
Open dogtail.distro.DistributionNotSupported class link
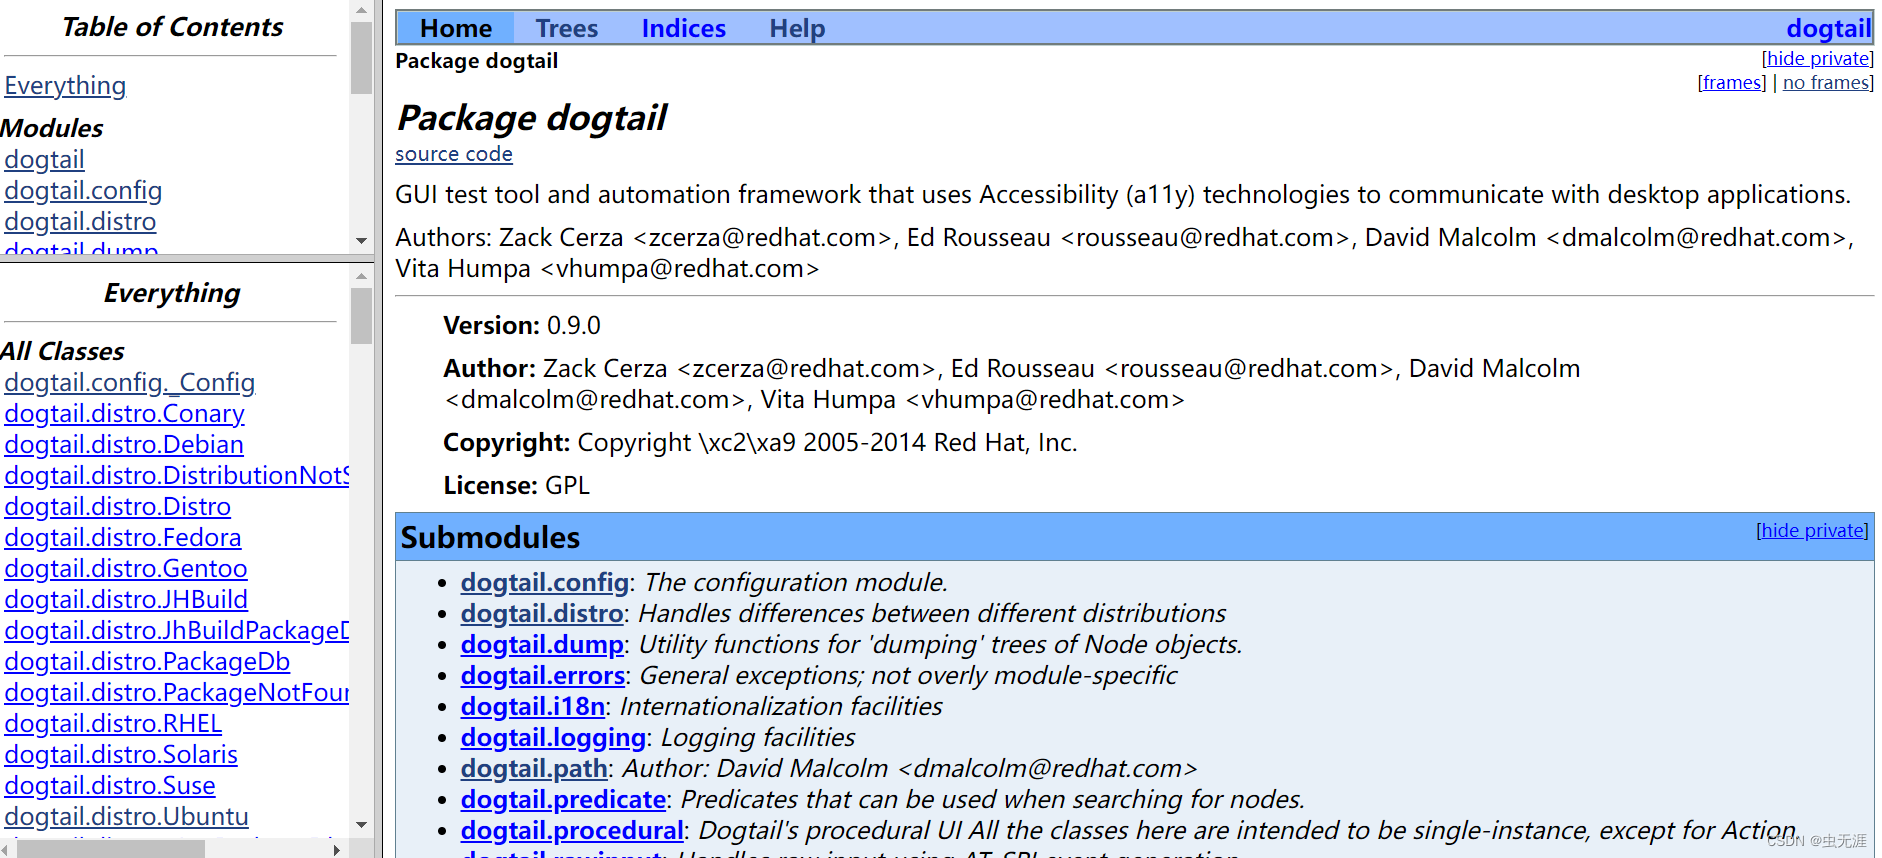click(x=177, y=476)
